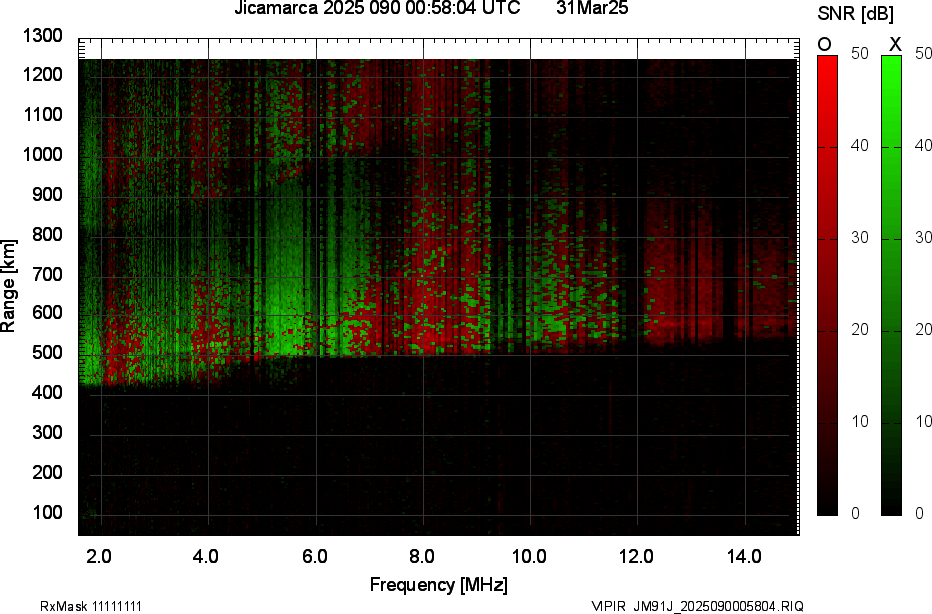The width and height of the screenshot is (932, 614).
Task: Click the 900 km range axis tick label
Action: [x=46, y=195]
